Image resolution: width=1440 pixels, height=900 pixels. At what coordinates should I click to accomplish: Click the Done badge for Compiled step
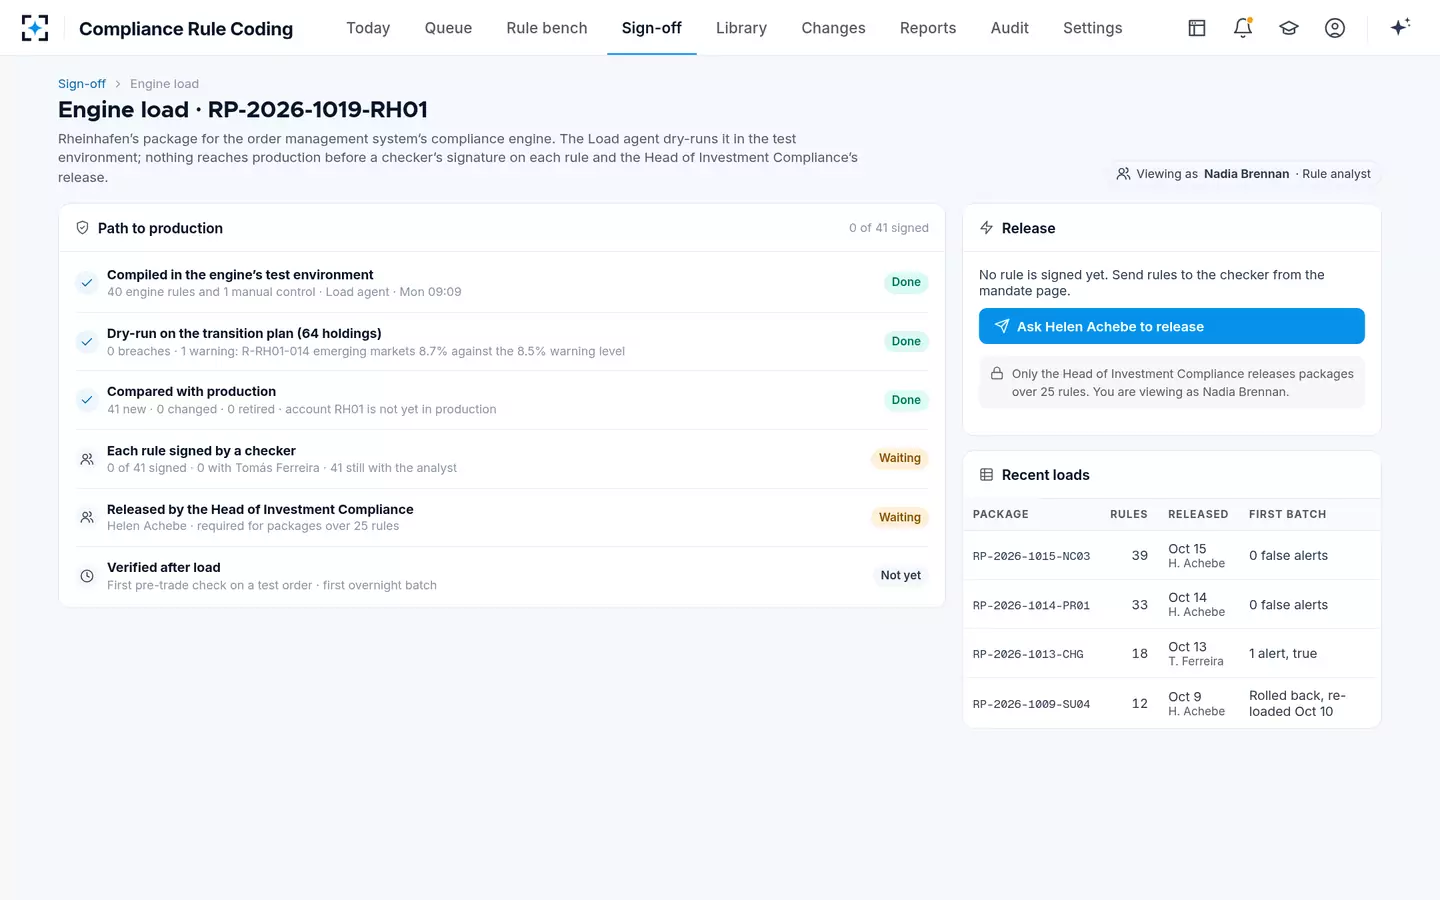click(x=906, y=282)
